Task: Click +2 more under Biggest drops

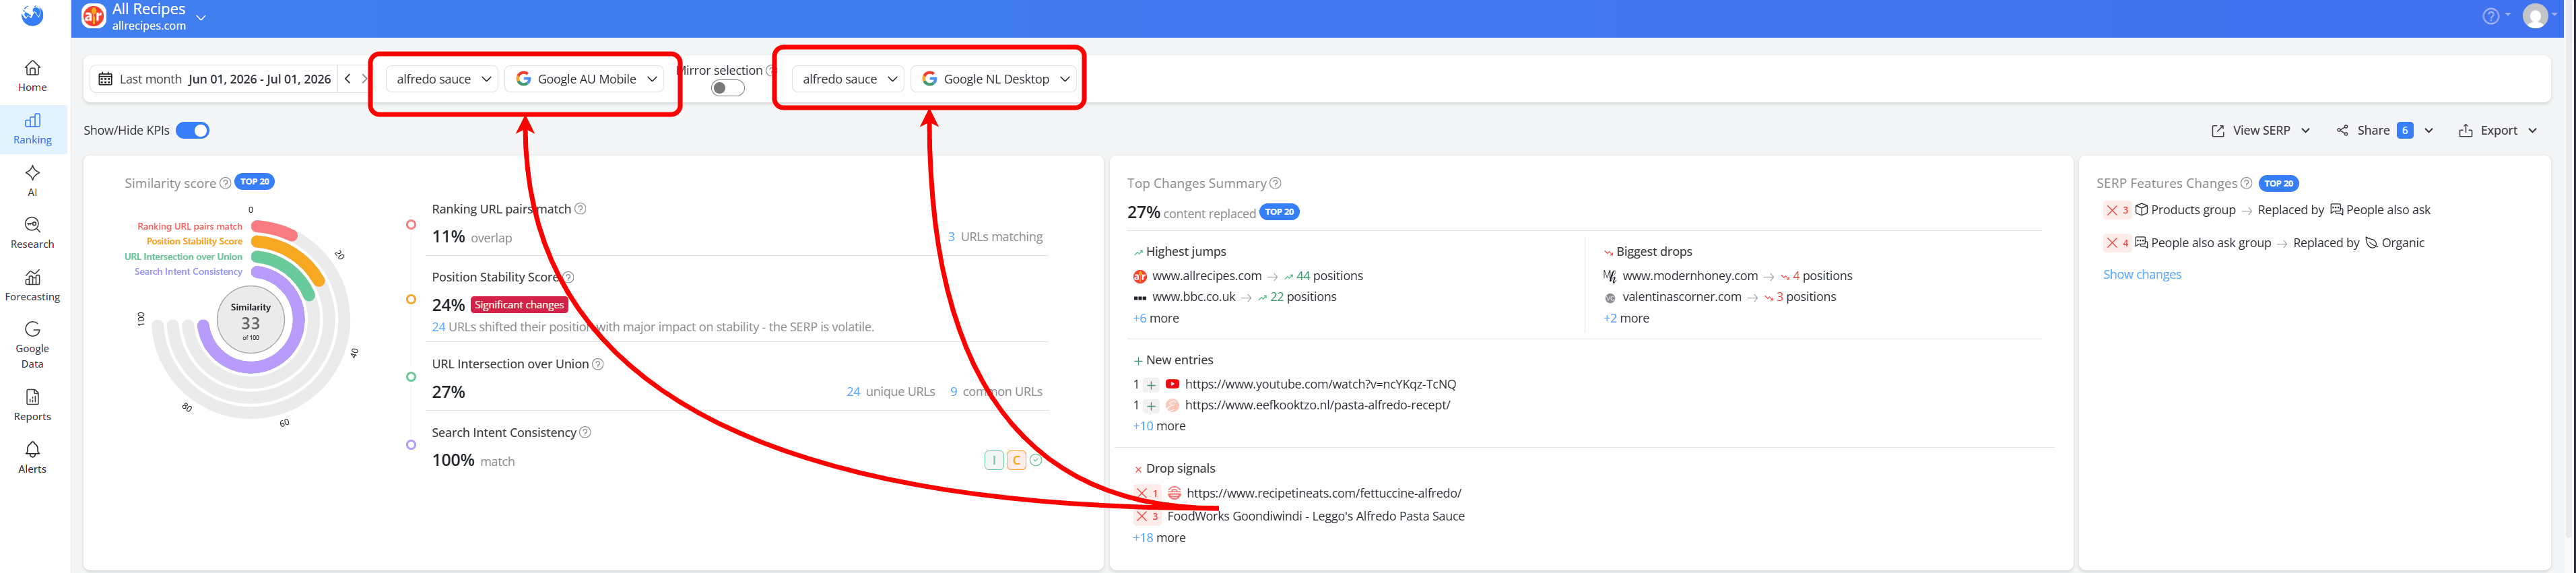Action: coord(1626,318)
